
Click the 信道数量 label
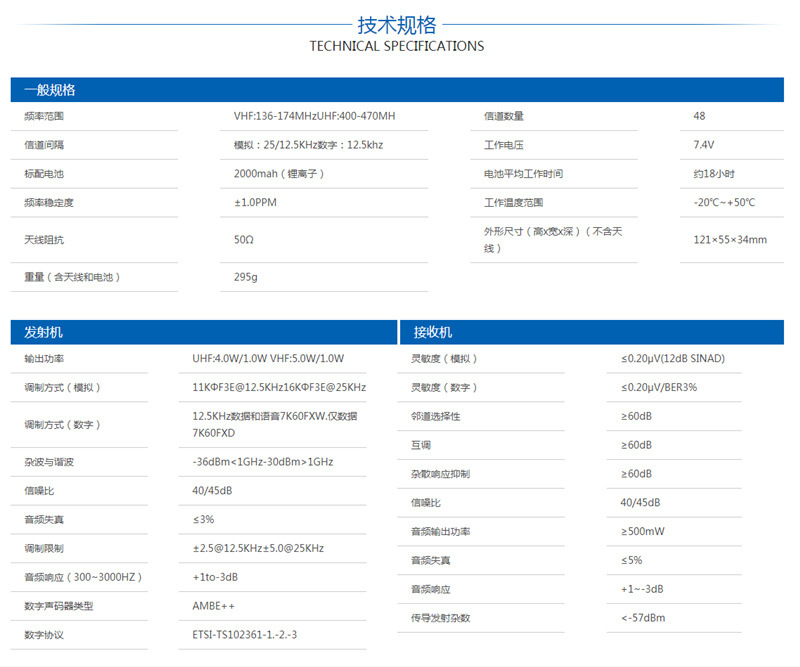[x=504, y=116]
